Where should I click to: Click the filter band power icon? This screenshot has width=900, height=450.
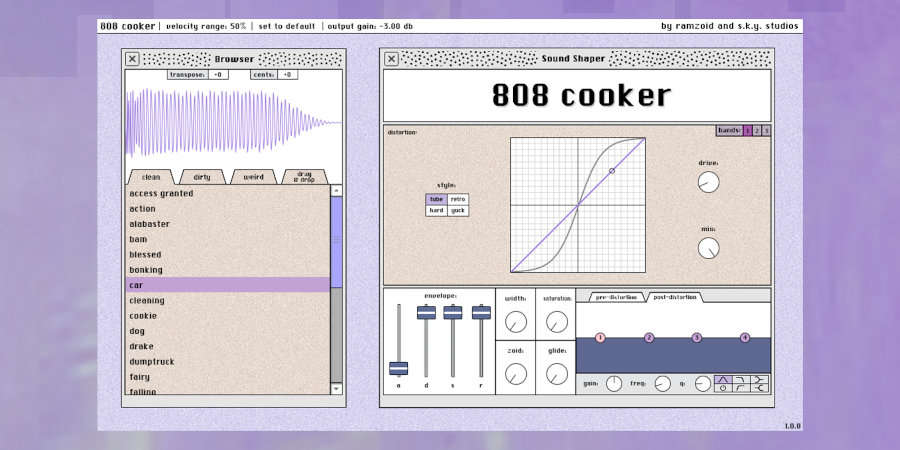coord(722,388)
